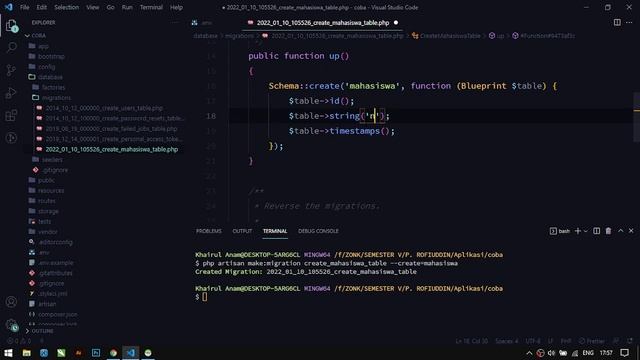Open Chrome from the taskbar

[113, 353]
